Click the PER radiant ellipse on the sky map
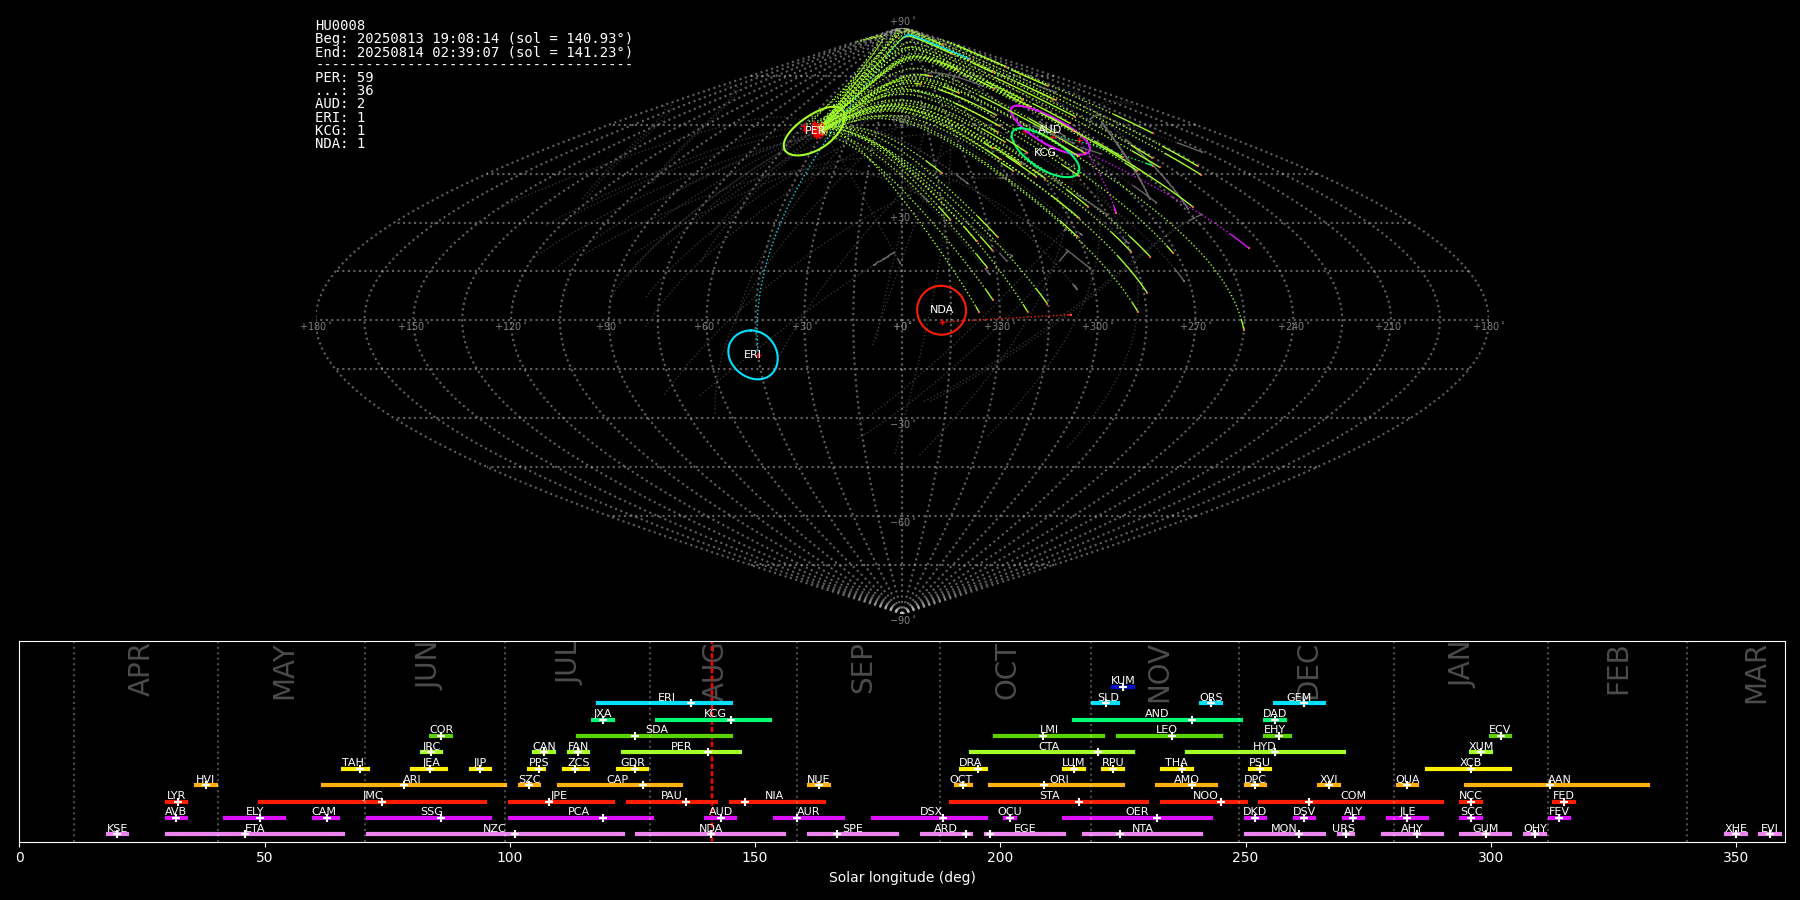 (x=814, y=131)
